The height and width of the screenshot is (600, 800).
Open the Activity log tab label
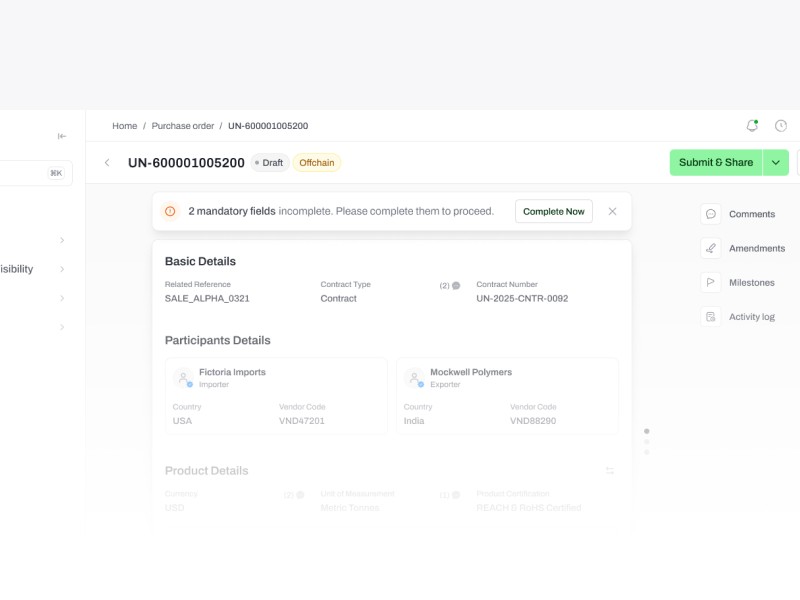[752, 317]
